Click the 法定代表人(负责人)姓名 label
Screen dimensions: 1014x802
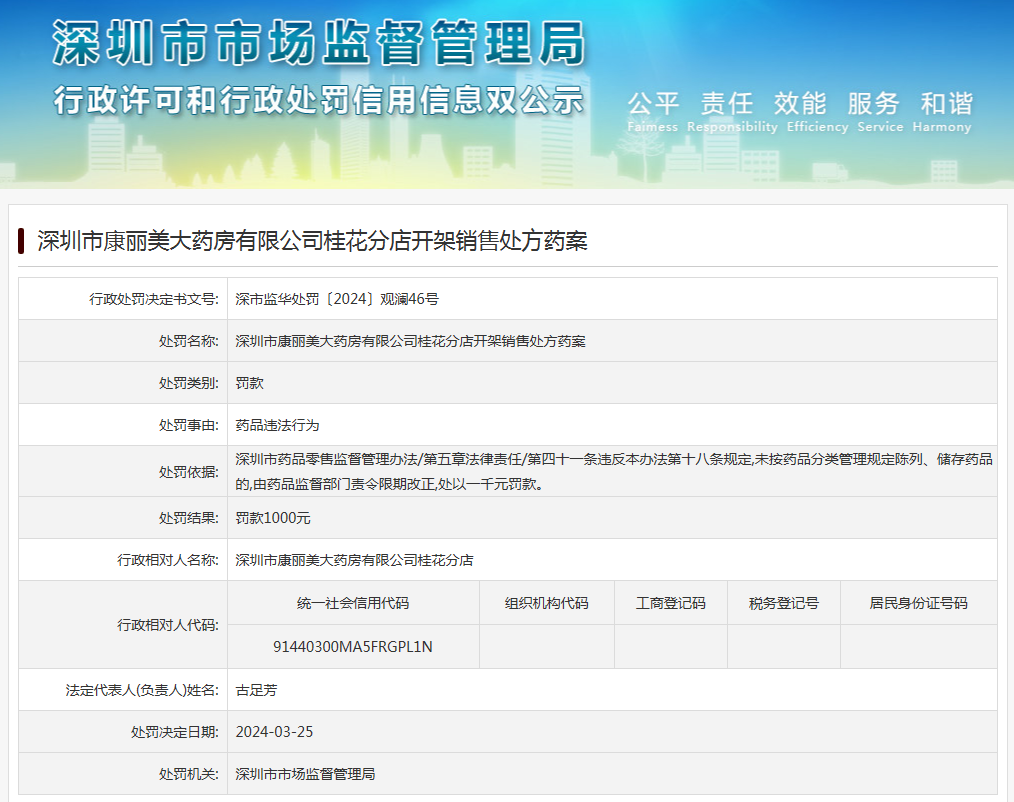click(142, 690)
